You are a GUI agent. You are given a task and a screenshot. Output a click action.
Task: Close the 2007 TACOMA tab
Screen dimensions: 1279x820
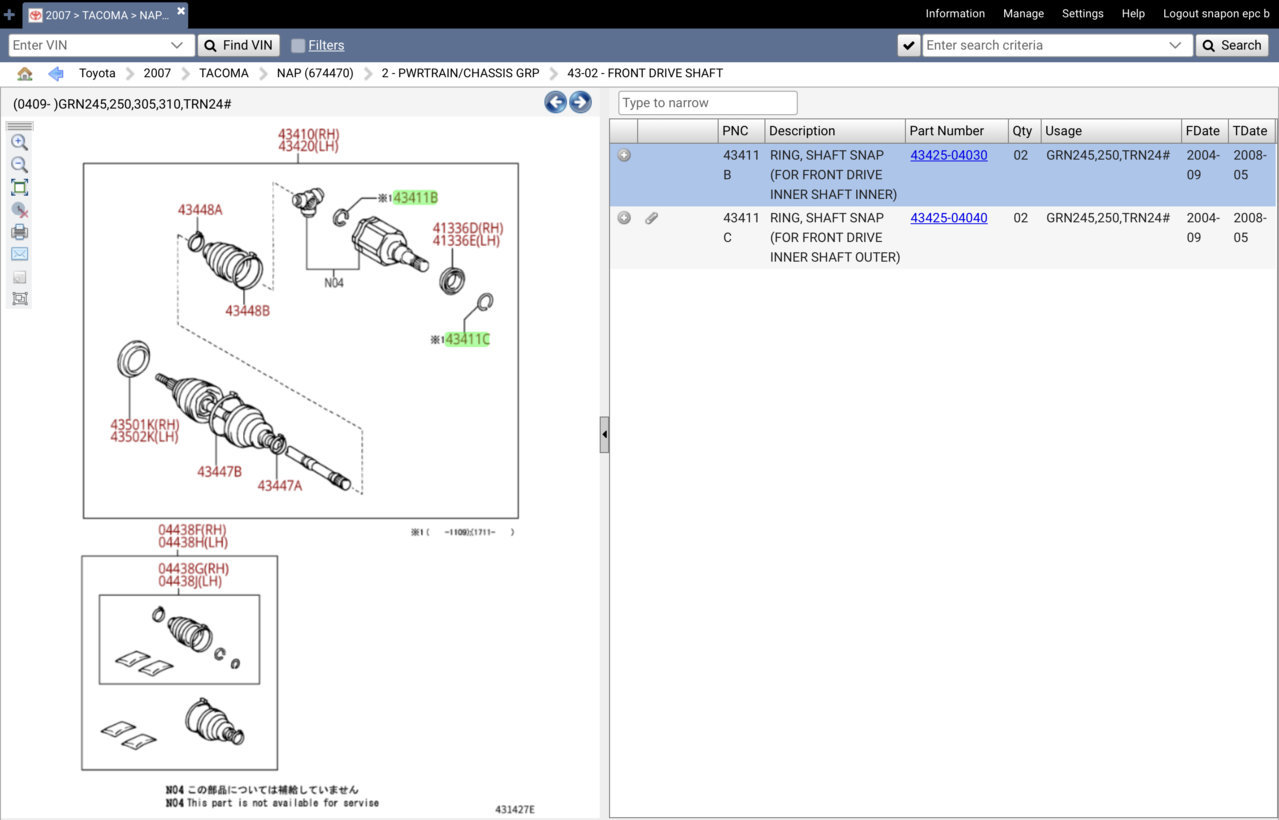pyautogui.click(x=181, y=11)
